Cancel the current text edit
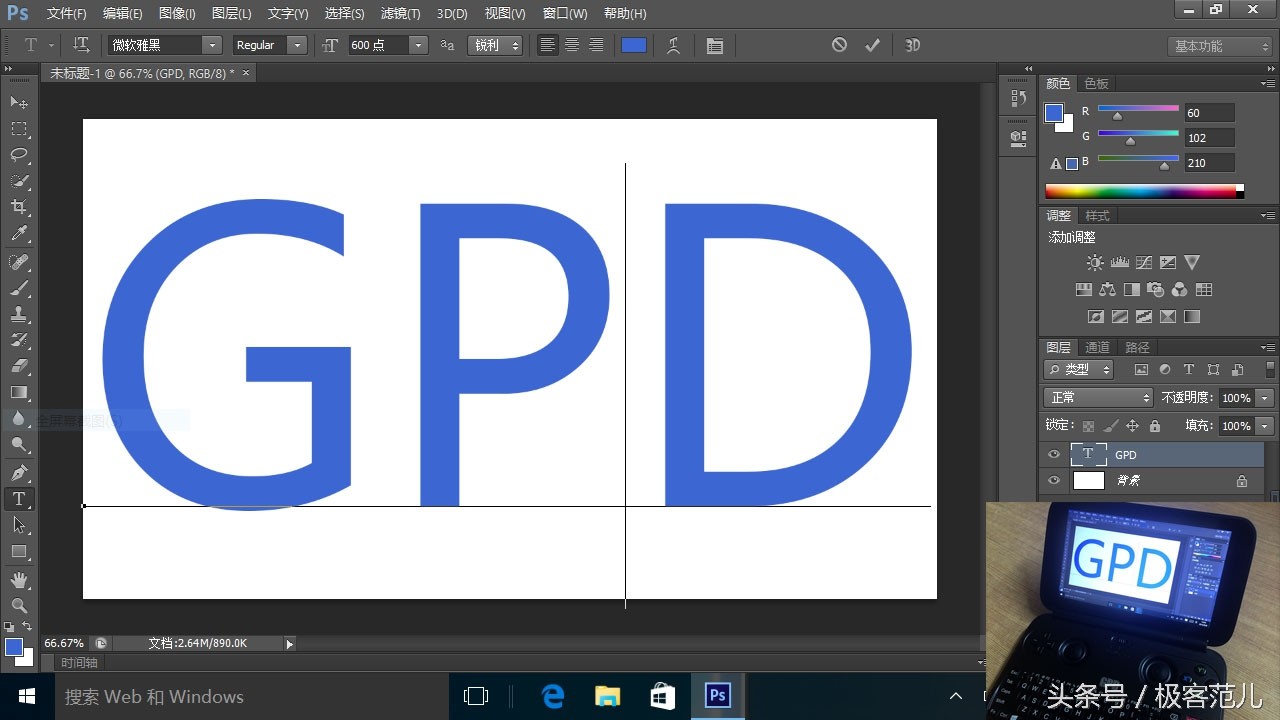This screenshot has height=720, width=1280. 839,45
